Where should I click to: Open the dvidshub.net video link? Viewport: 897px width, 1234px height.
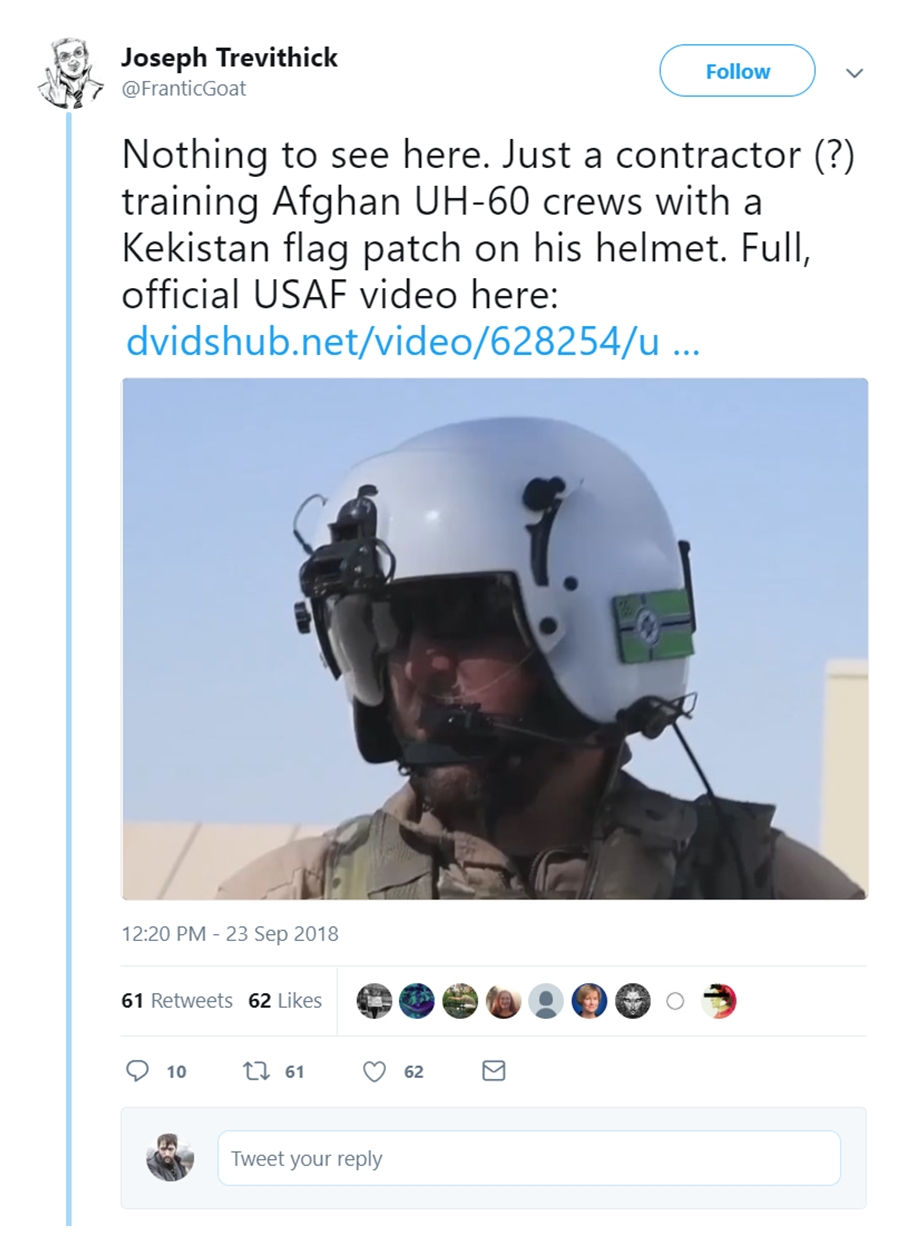click(414, 342)
